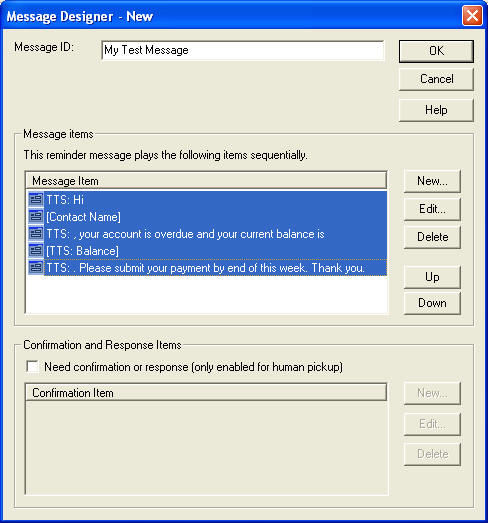Click the icon next to [TTS: Balance]
The image size is (488, 523).
[36, 250]
